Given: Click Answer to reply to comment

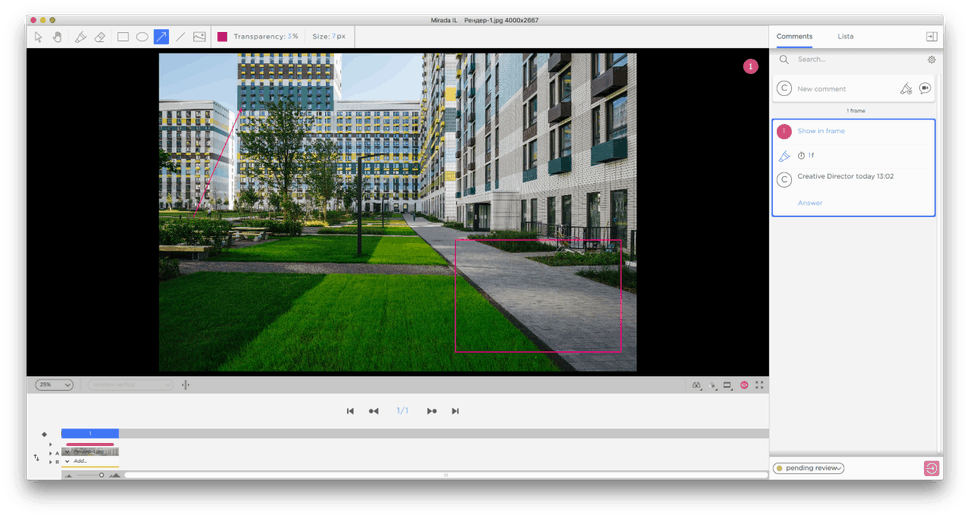Looking at the screenshot, I should click(810, 203).
